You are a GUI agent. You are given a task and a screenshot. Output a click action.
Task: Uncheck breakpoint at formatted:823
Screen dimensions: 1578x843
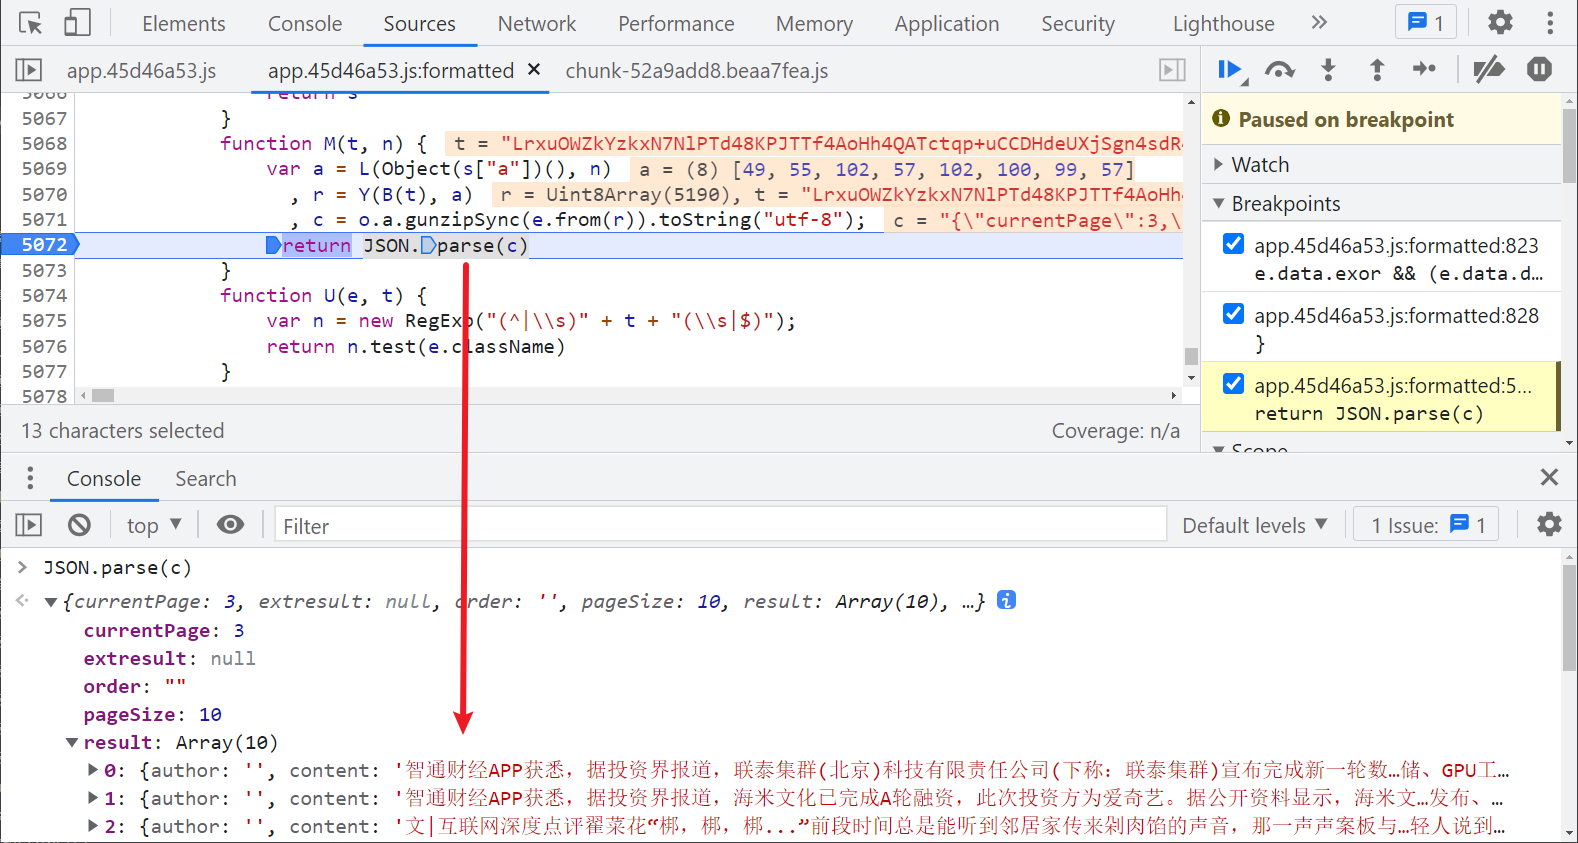coord(1234,244)
